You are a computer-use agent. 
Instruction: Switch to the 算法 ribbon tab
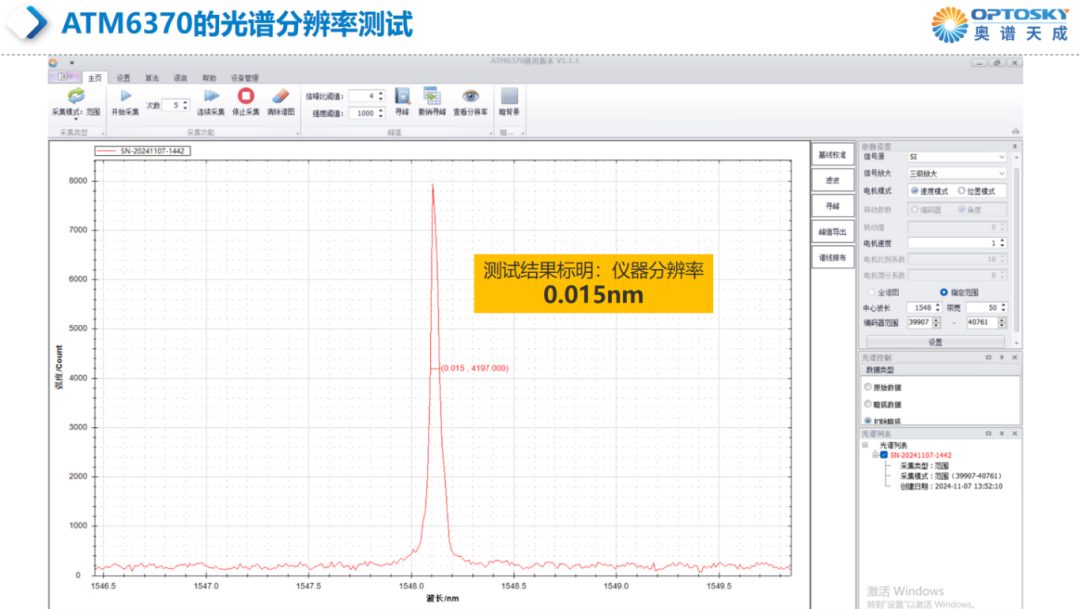pyautogui.click(x=152, y=78)
